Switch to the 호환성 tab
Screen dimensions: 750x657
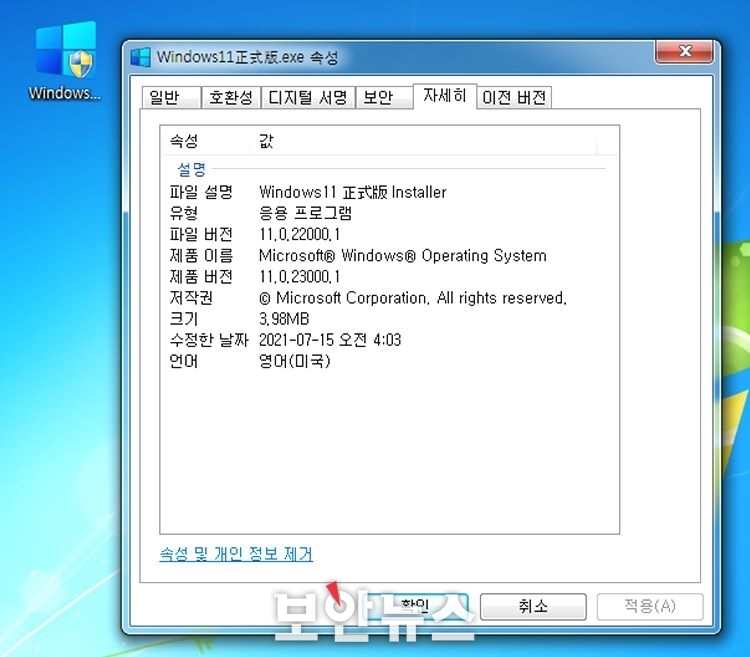[231, 98]
